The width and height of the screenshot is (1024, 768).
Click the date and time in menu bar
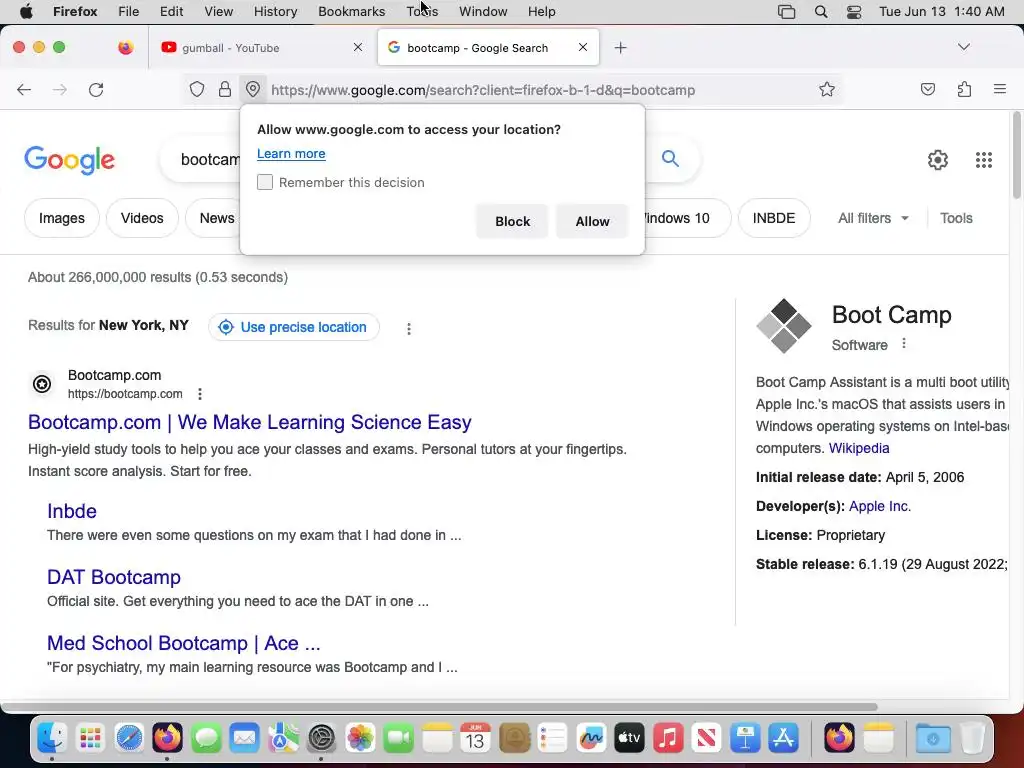[941, 12]
